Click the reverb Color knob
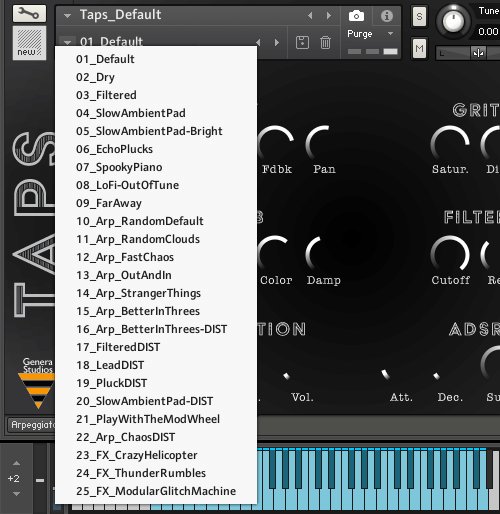Image resolution: width=500 pixels, height=514 pixels. (x=276, y=254)
